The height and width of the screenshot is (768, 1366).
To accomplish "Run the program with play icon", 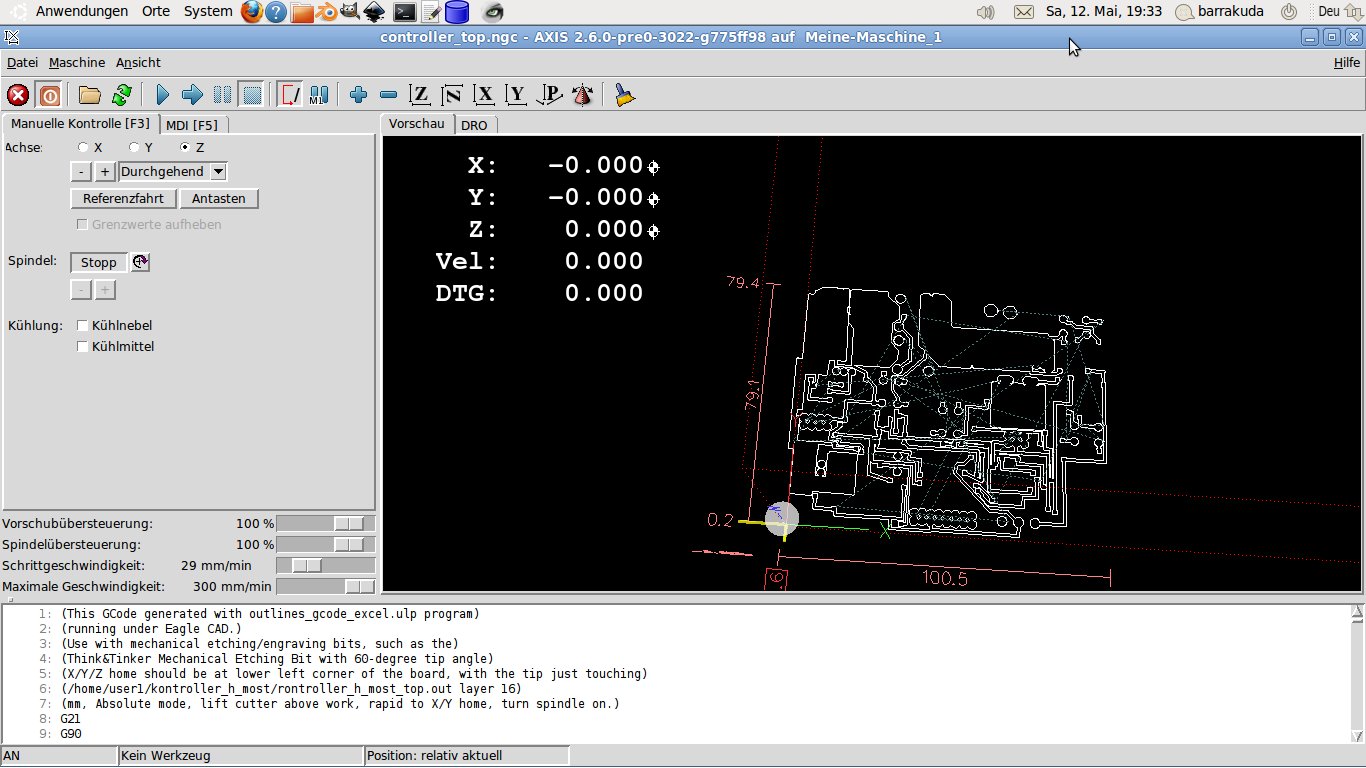I will click(163, 95).
